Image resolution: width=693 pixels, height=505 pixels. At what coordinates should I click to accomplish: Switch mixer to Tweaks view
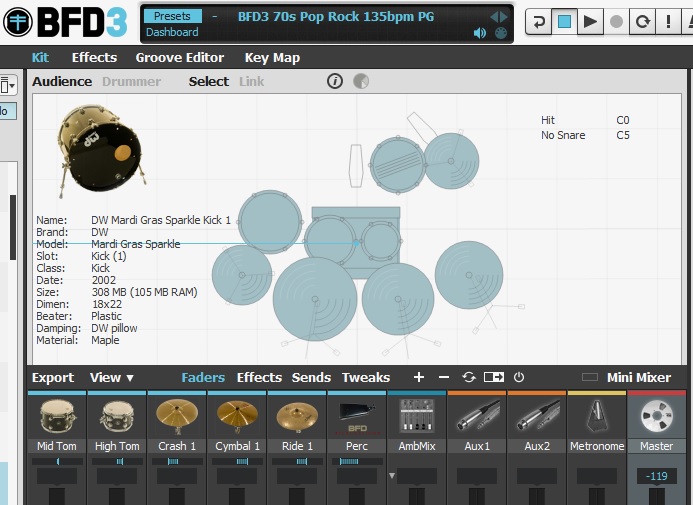(366, 378)
